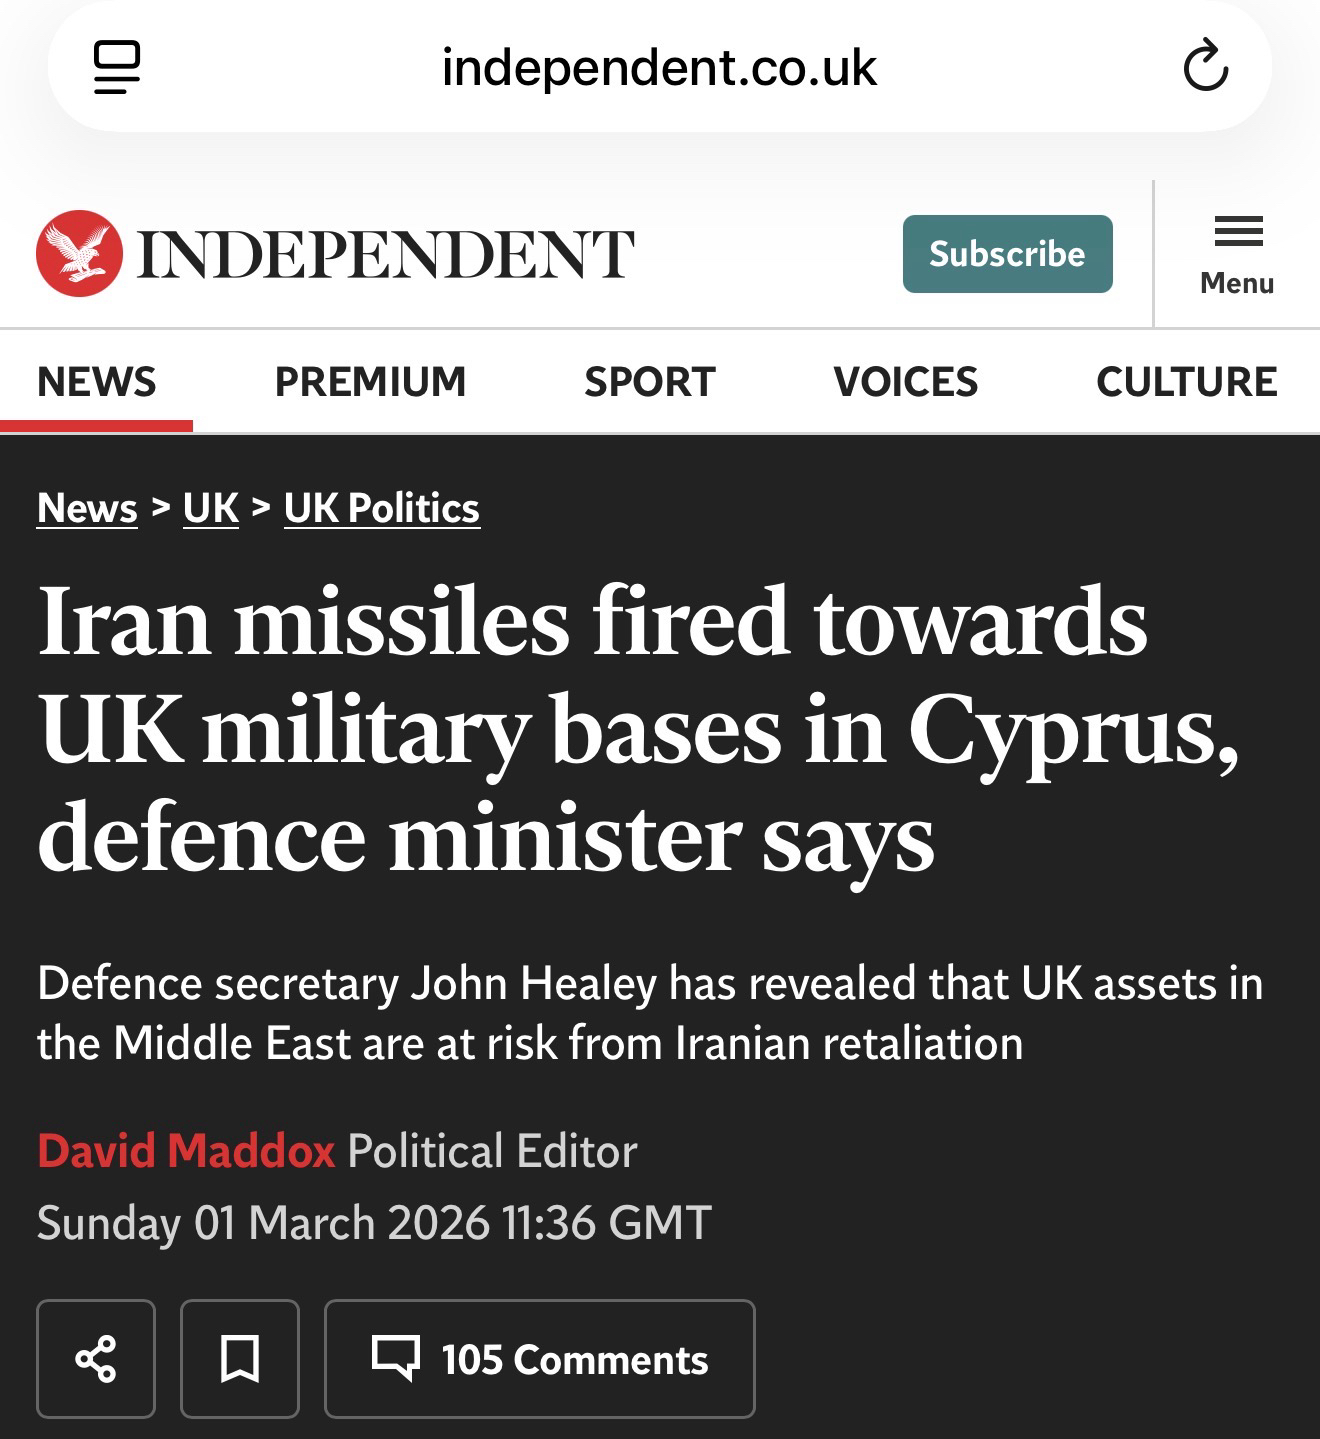The width and height of the screenshot is (1320, 1439).
Task: Click the UK breadcrumb link
Action: coord(211,508)
